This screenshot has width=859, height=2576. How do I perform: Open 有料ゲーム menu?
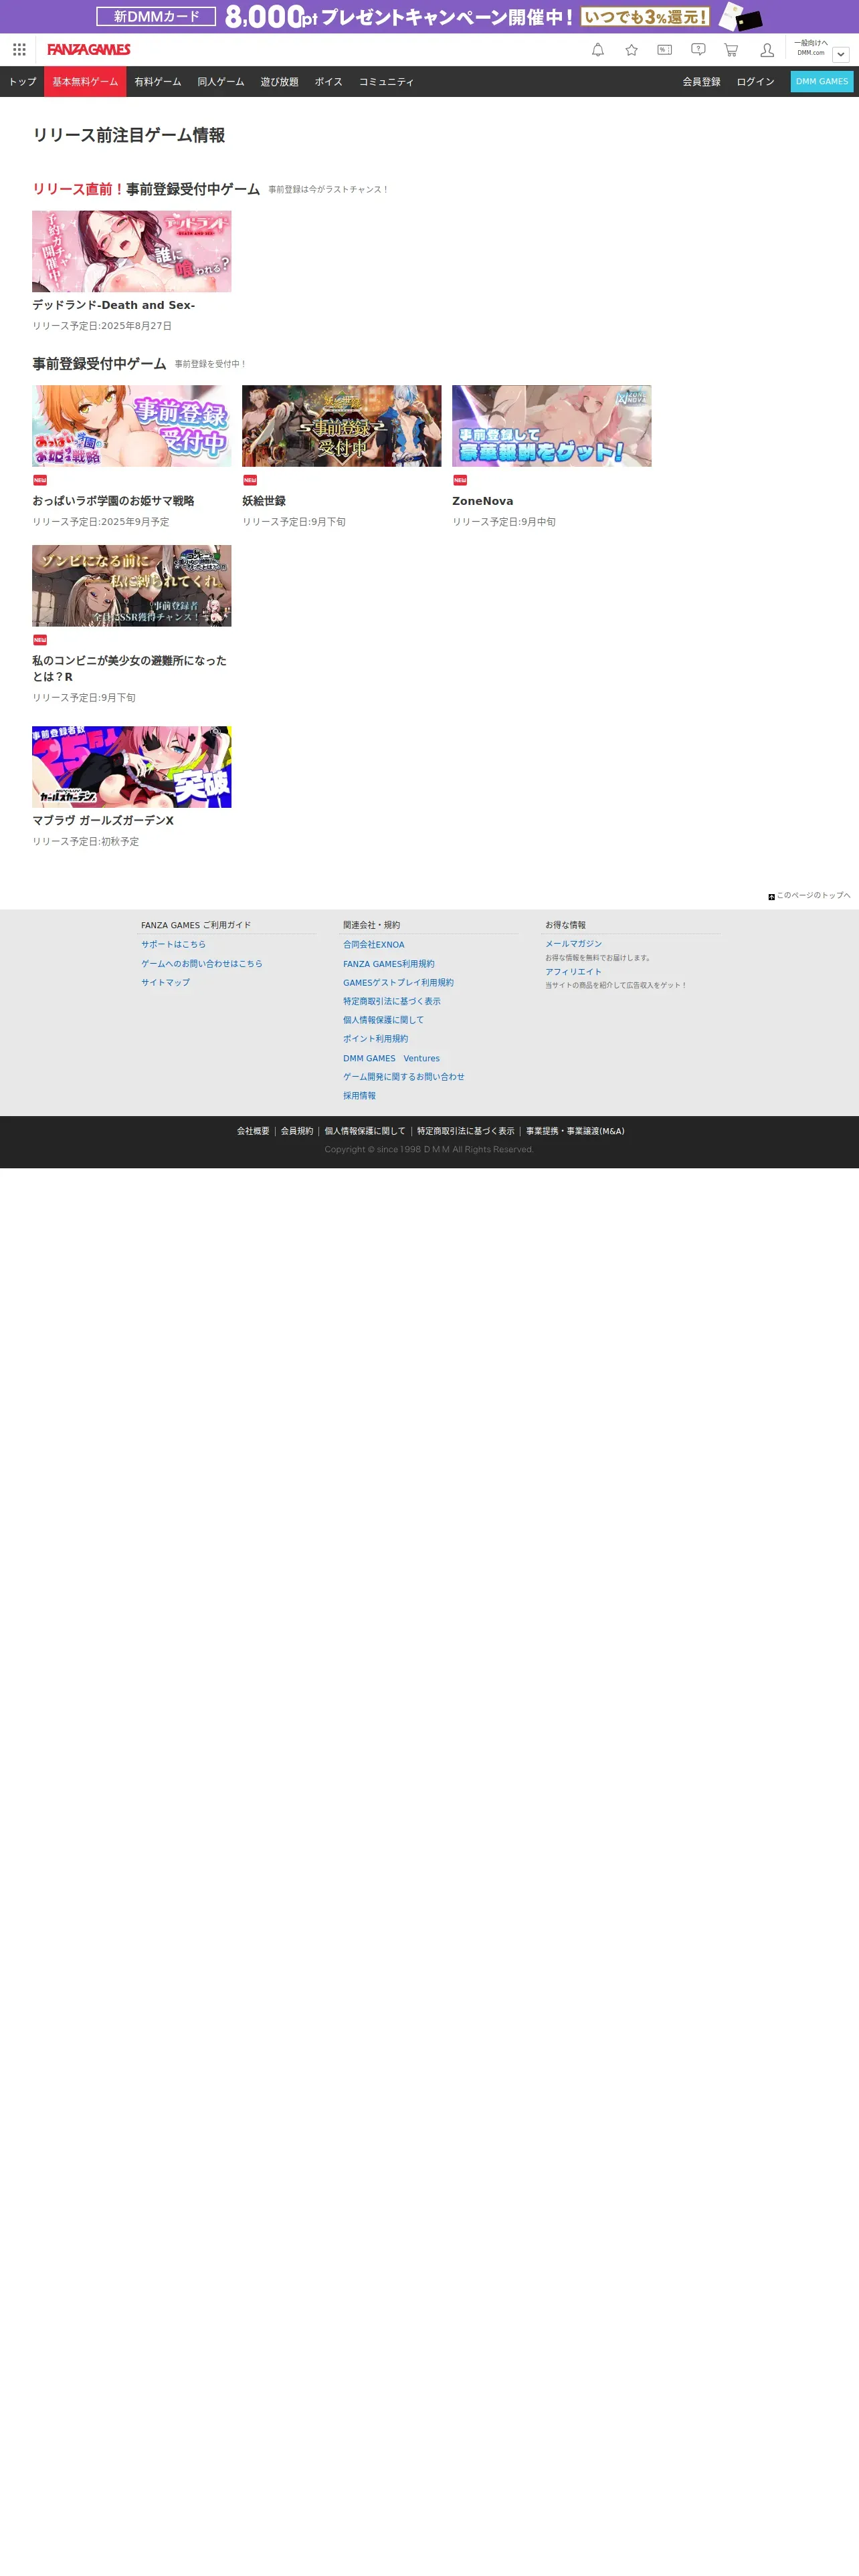[x=158, y=82]
